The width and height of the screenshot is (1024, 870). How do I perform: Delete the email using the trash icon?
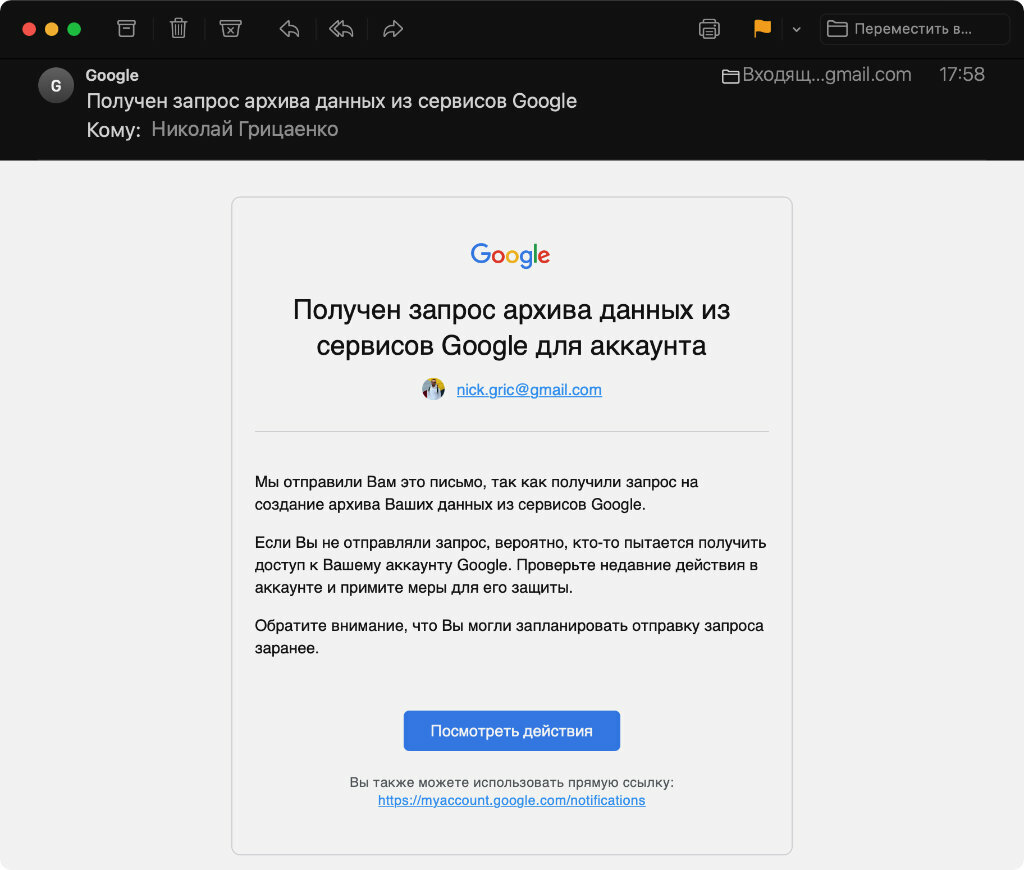point(178,29)
